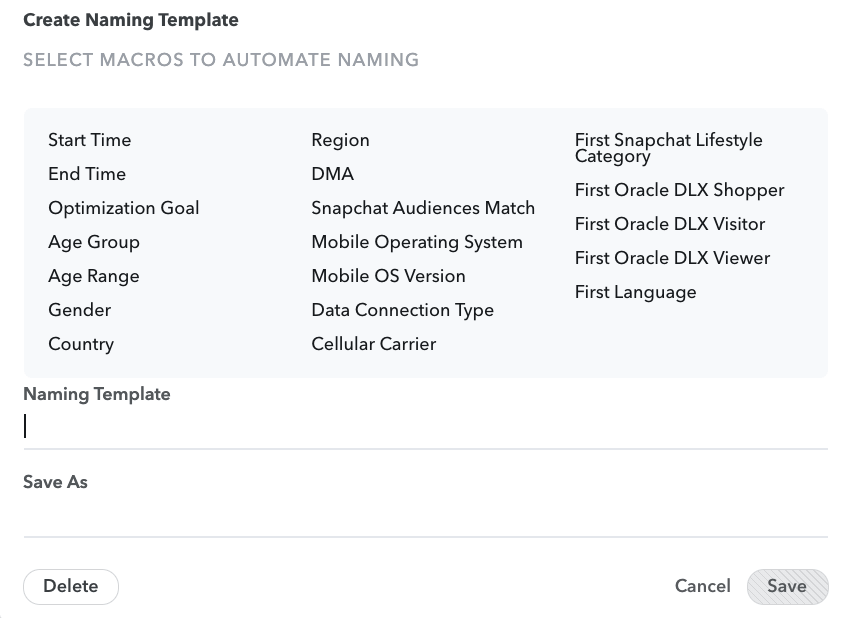Viewport: 850px width, 618px height.
Task: Insert the Start Time macro
Action: (90, 140)
